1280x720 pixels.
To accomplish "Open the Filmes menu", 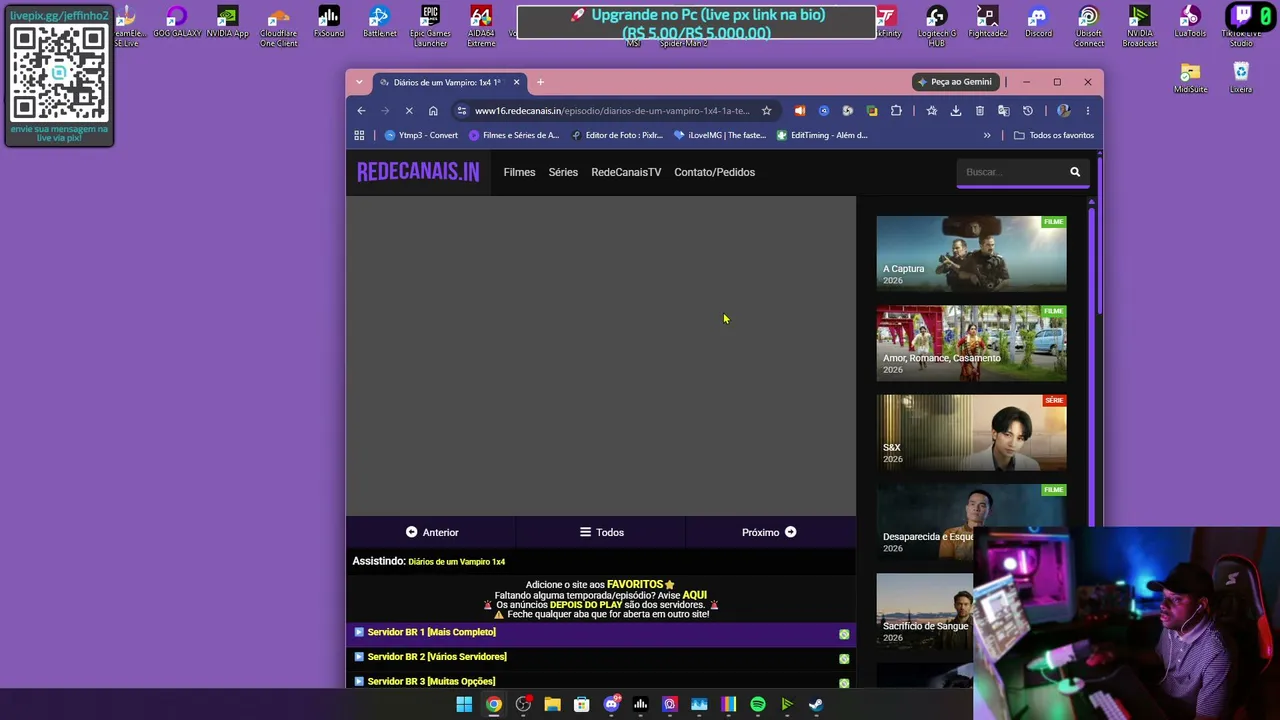I will click(x=519, y=172).
